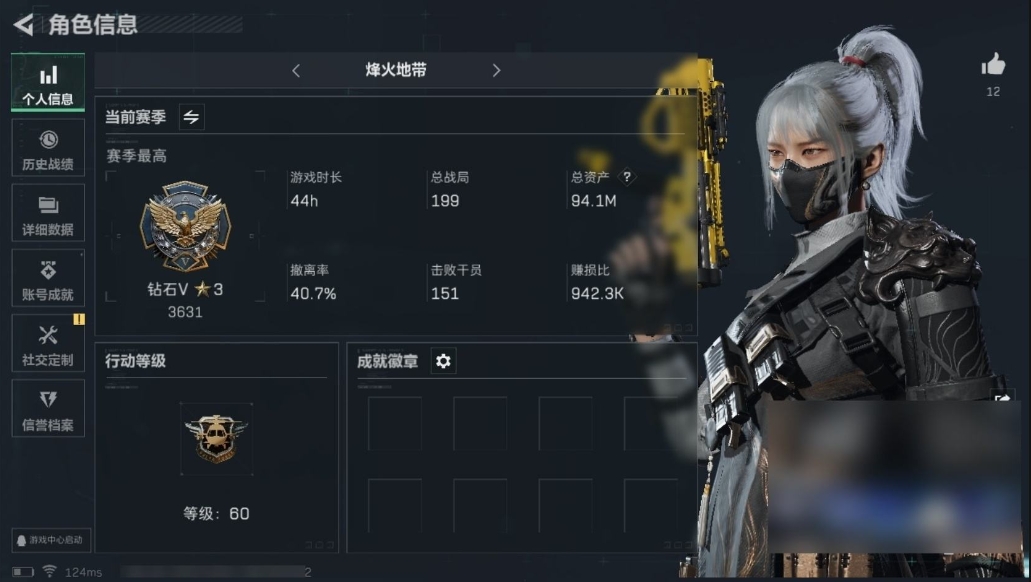Screen dimensions: 1031x582
Task: Open the 历史战绩 history tab
Action: 48,148
